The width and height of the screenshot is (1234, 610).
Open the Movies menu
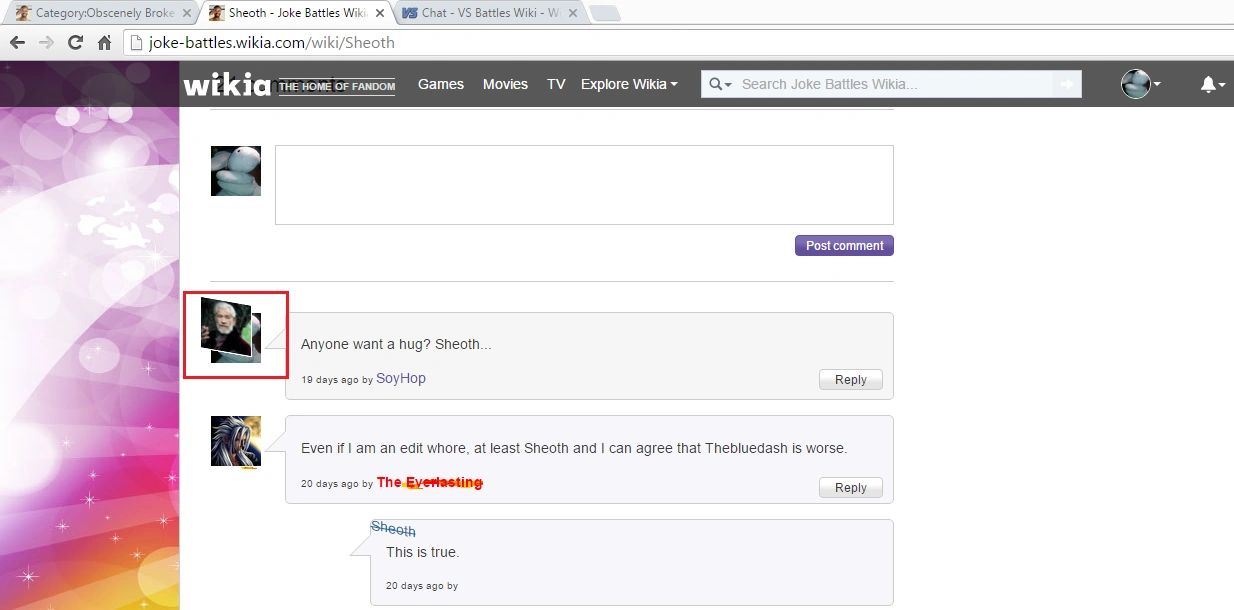505,85
